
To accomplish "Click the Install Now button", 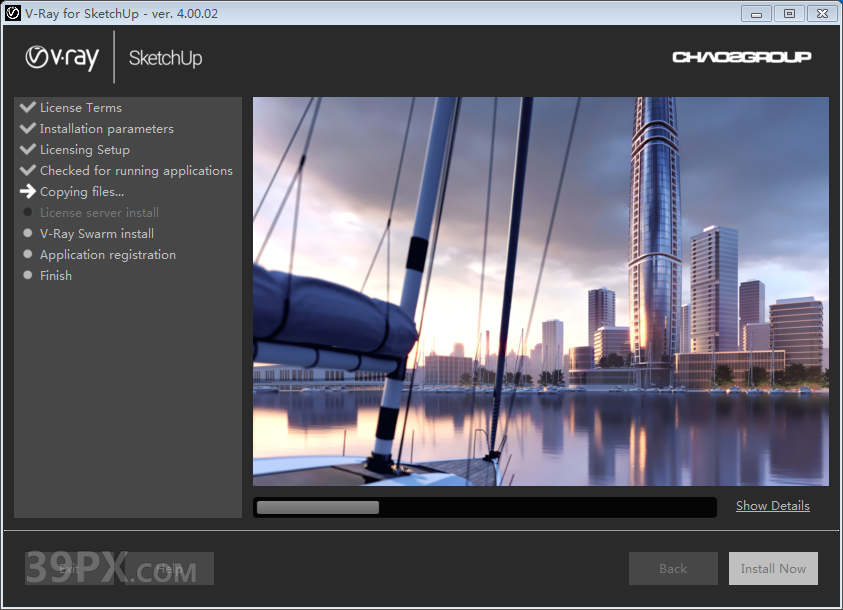I will pos(773,569).
